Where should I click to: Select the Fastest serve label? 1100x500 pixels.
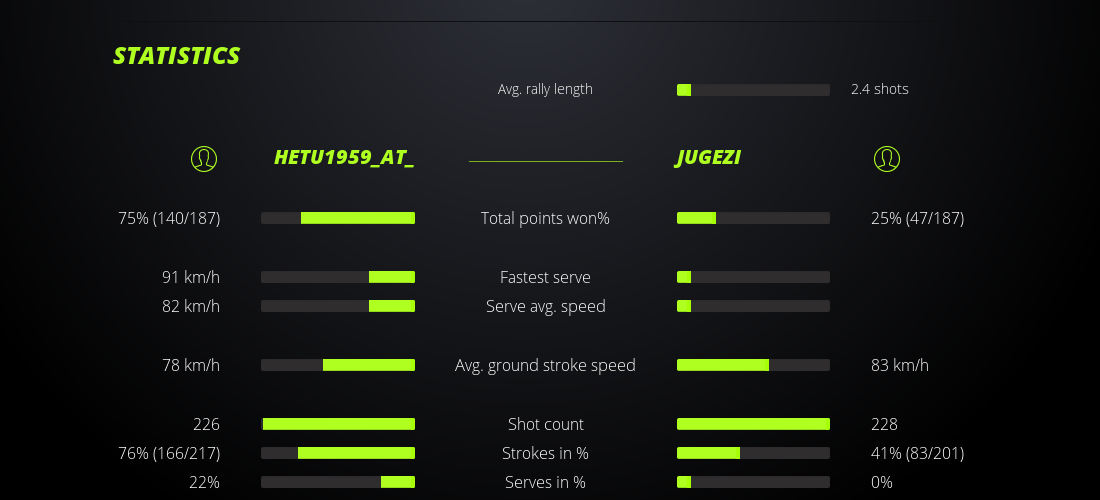pyautogui.click(x=545, y=277)
